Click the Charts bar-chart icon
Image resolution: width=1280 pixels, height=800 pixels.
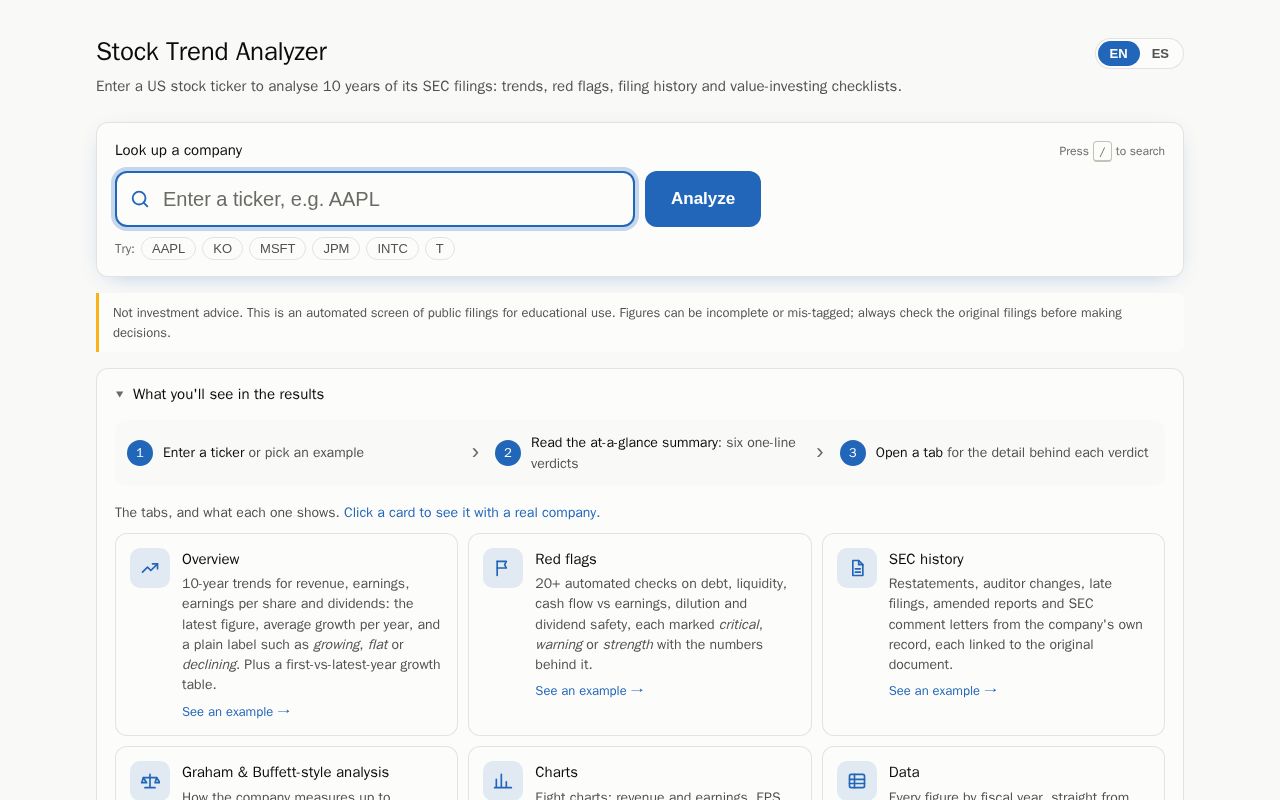click(503, 781)
